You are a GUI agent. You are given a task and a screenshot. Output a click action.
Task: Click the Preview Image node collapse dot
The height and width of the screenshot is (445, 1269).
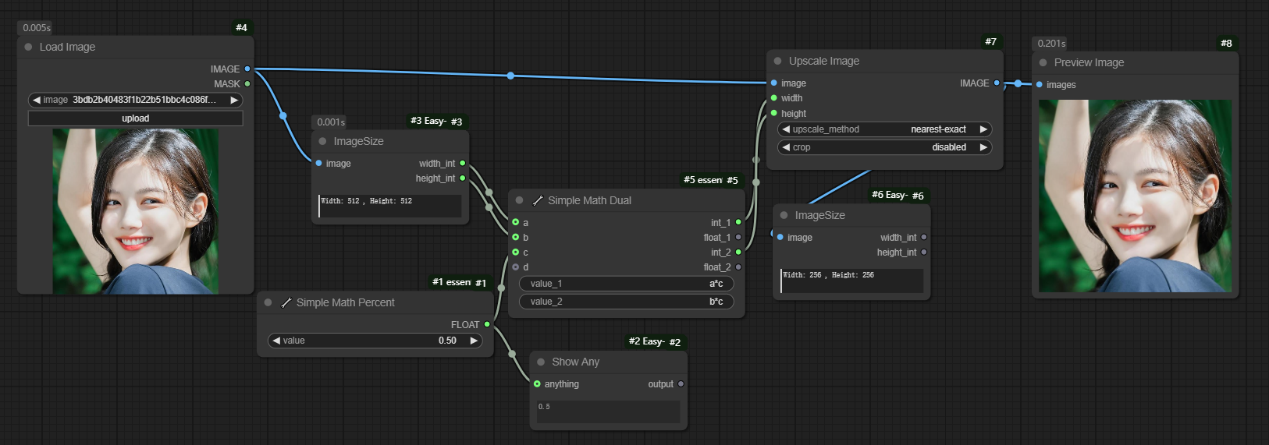click(x=1043, y=62)
